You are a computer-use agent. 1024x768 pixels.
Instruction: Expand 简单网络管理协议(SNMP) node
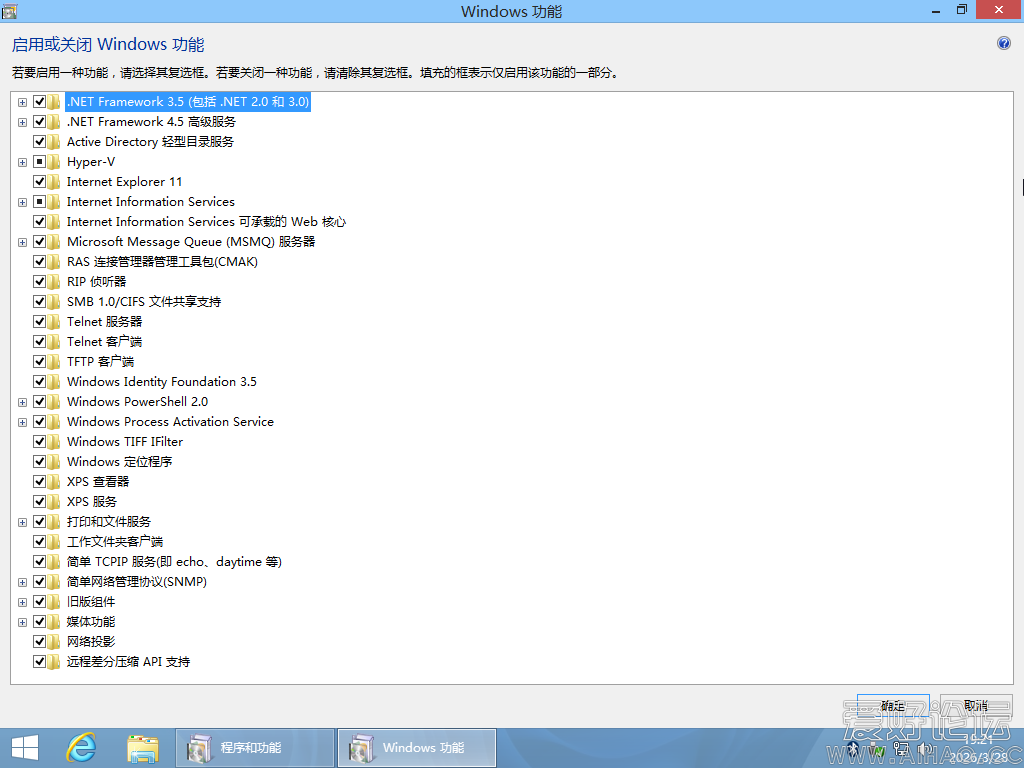point(22,583)
